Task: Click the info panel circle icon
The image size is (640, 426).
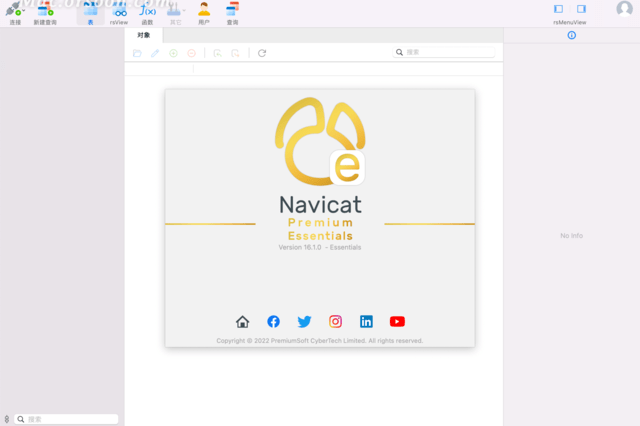Action: click(x=571, y=36)
